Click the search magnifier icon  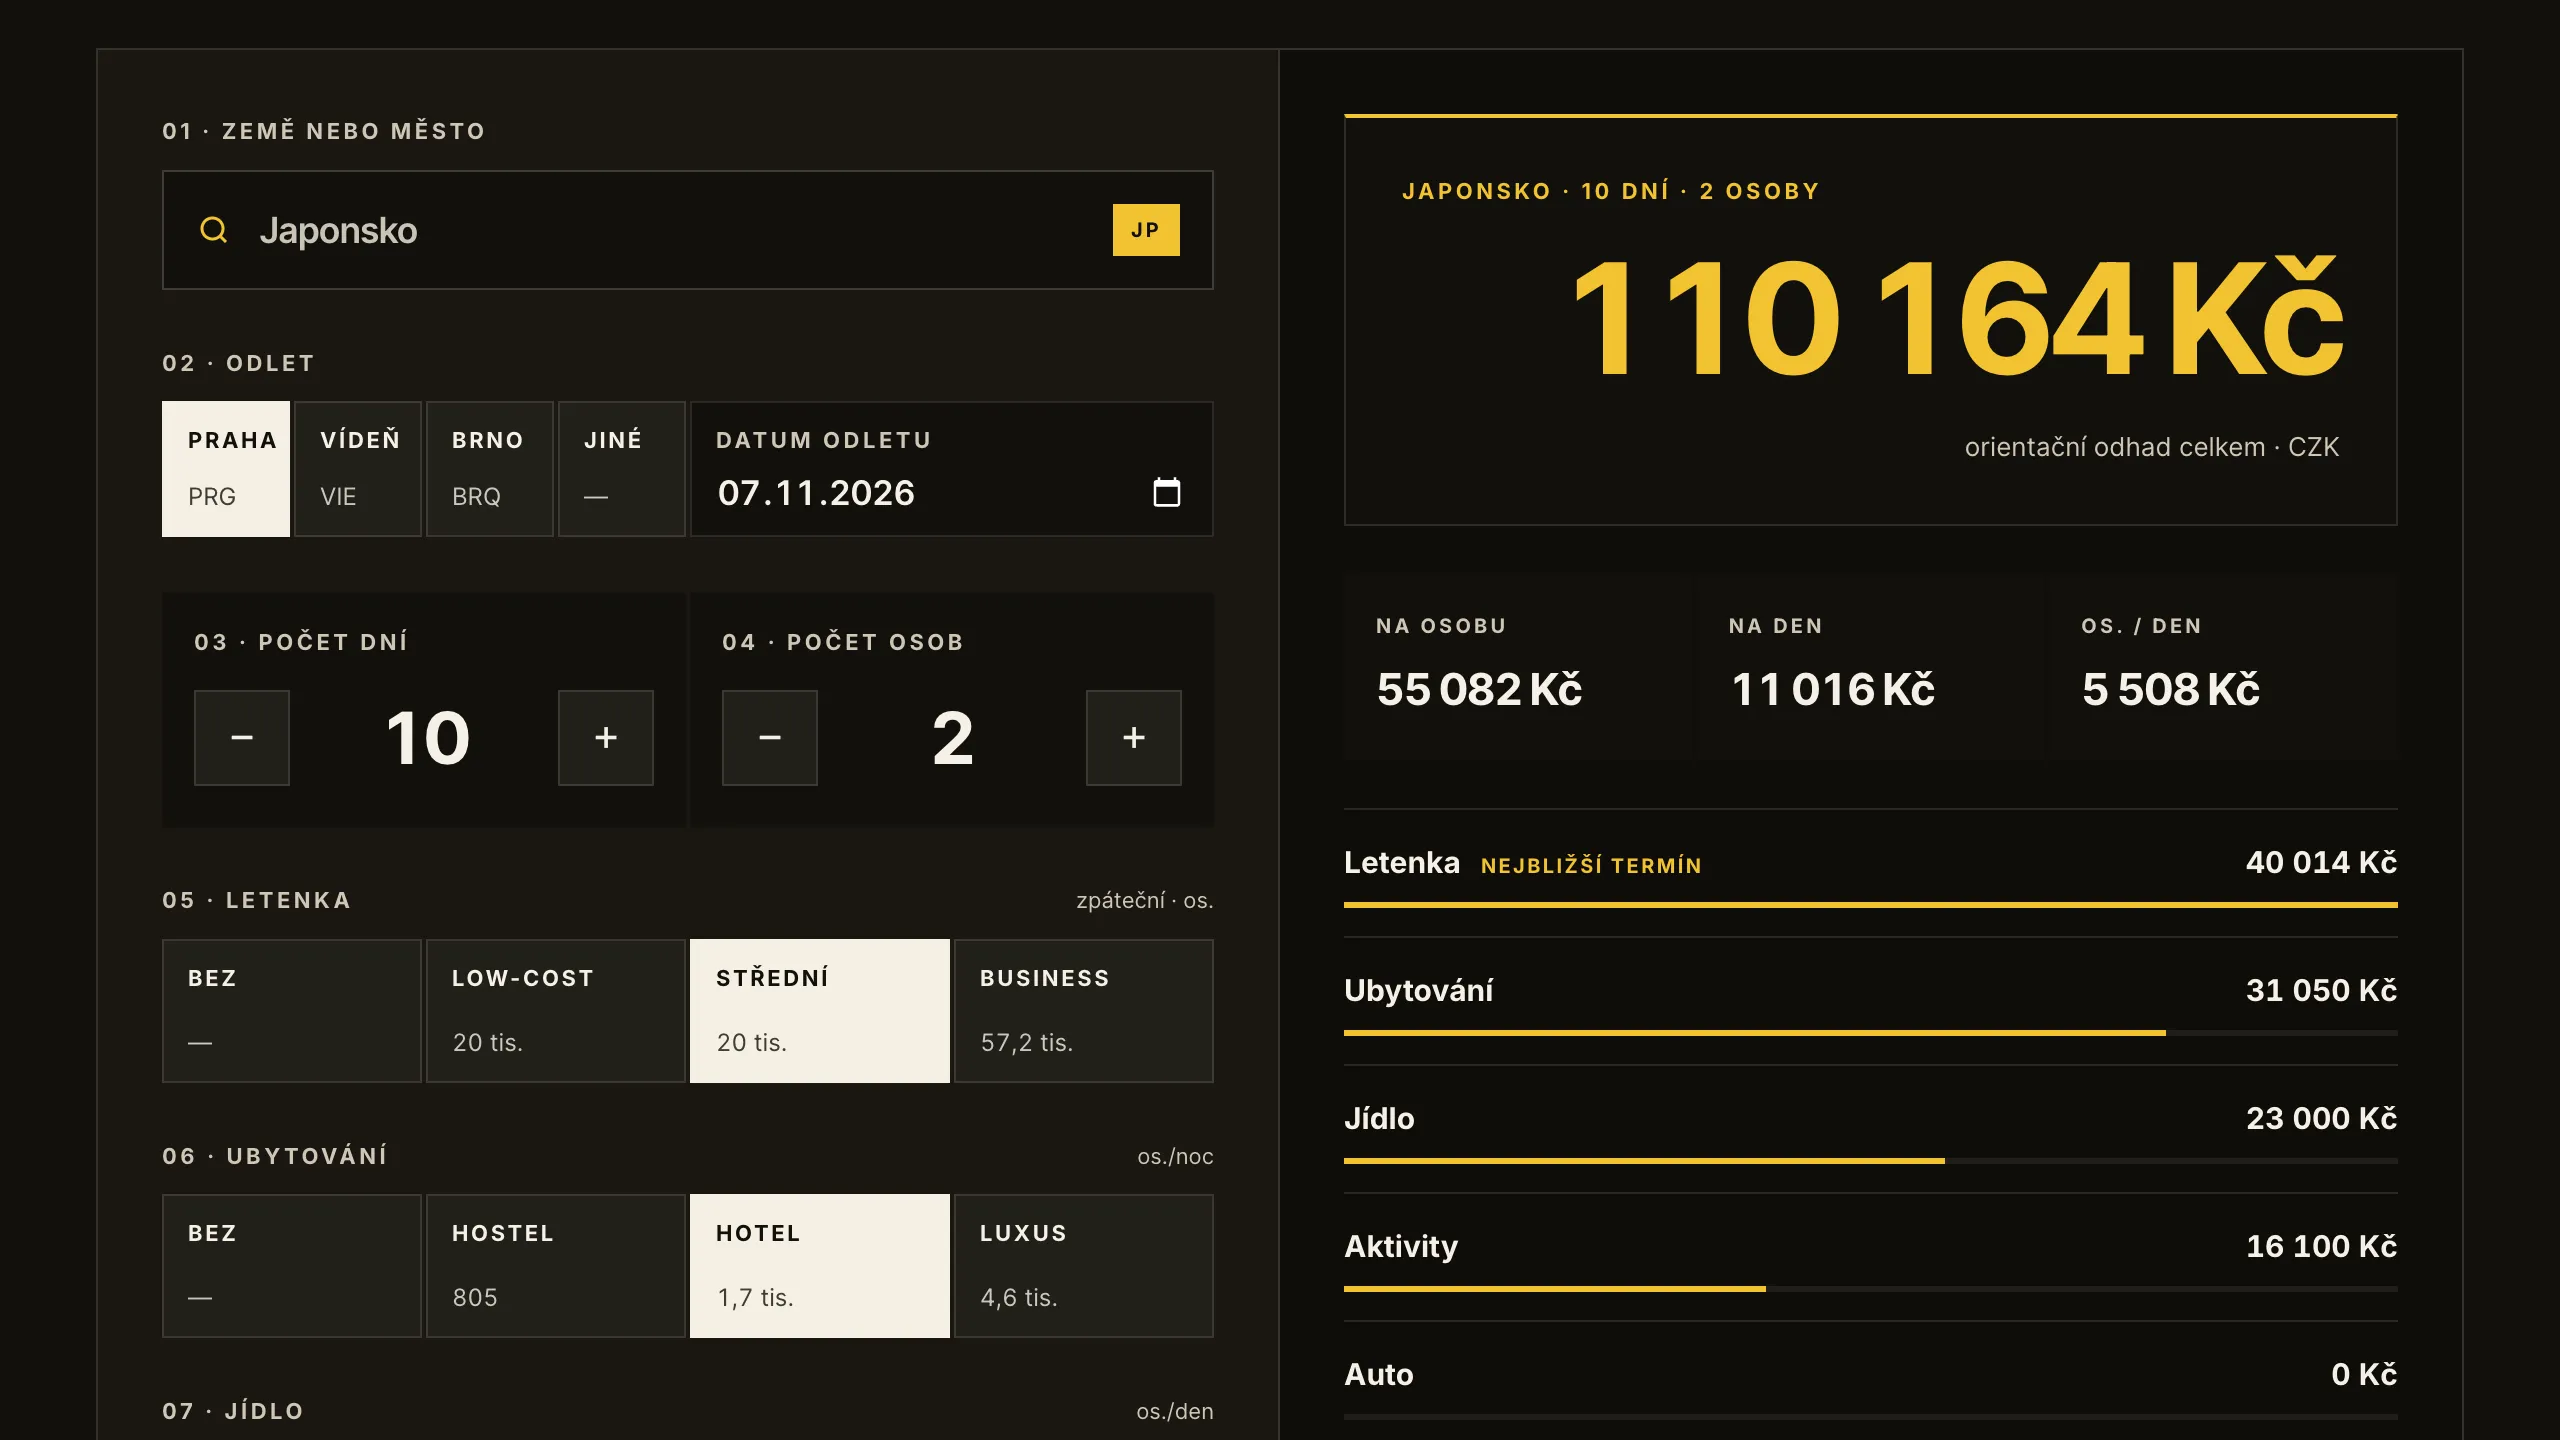coord(213,230)
